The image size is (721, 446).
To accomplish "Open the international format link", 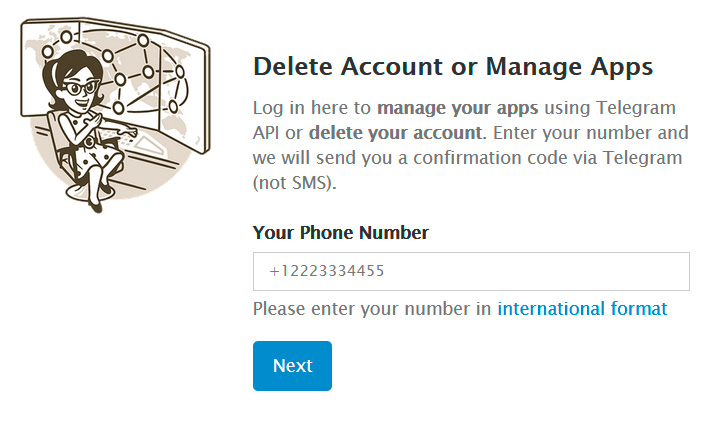I will click(x=582, y=309).
